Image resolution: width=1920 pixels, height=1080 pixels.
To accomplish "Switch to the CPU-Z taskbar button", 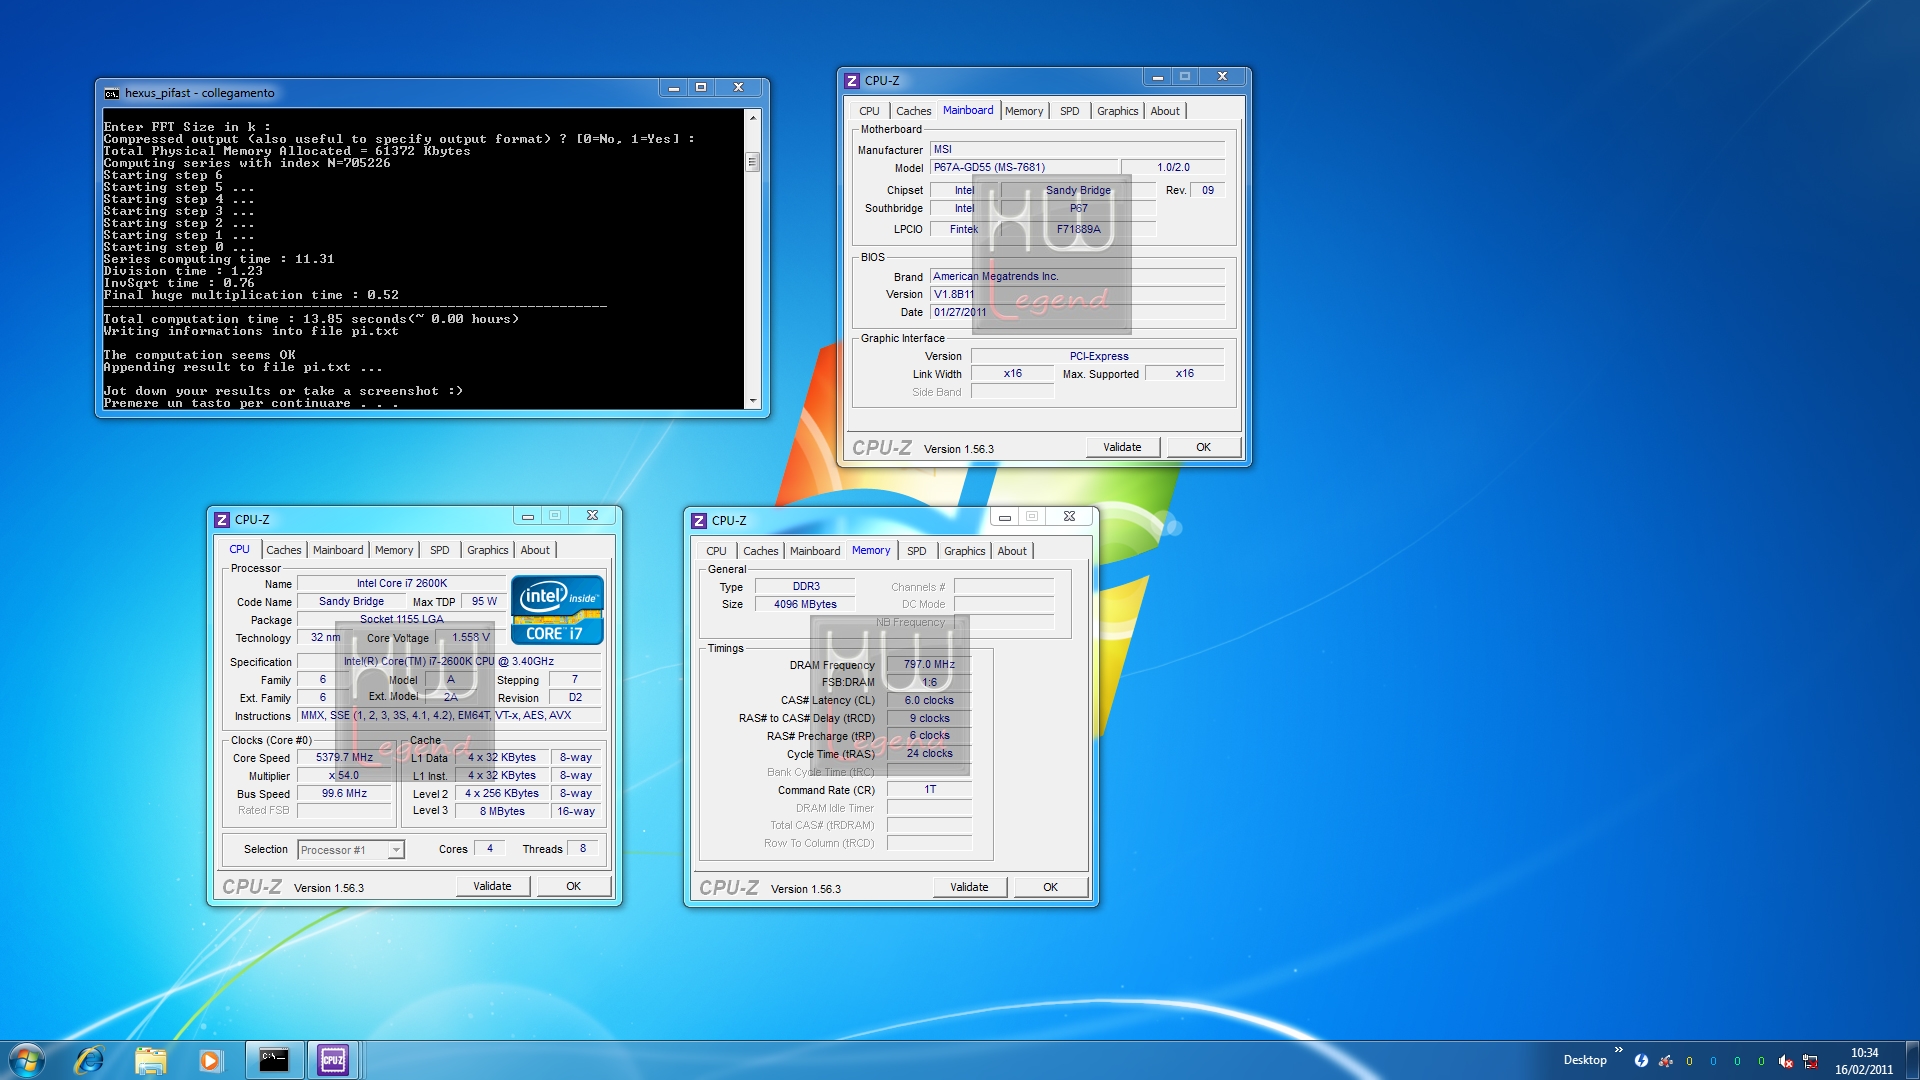I will pos(333,1060).
